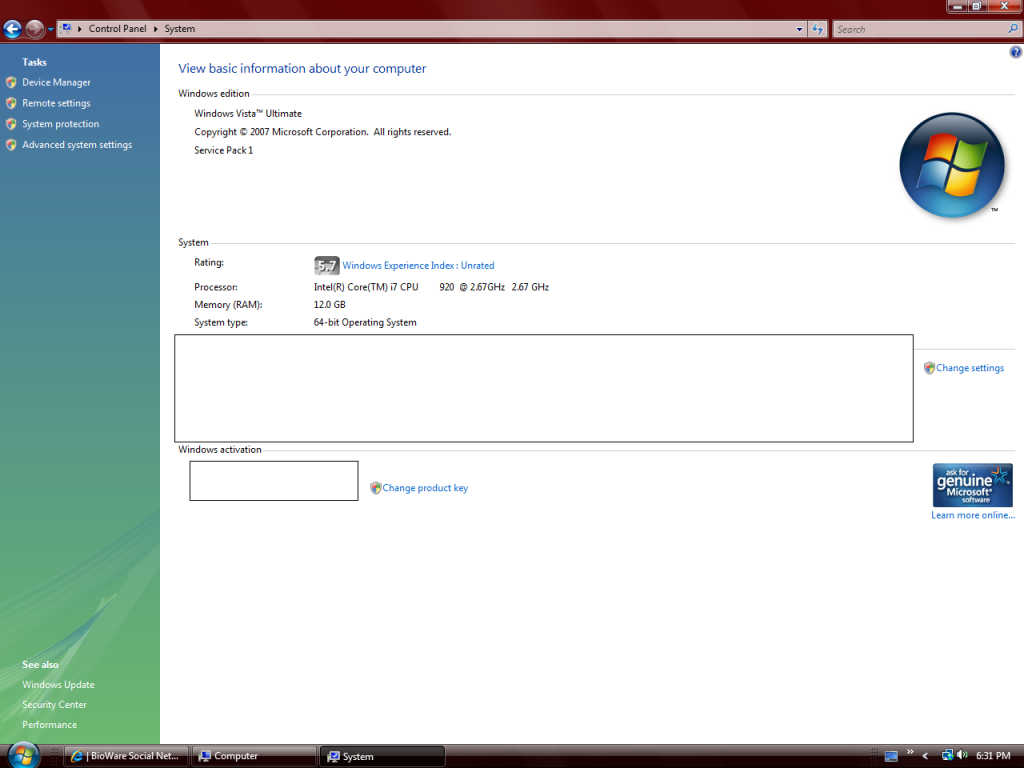Click the Change settings link
The height and width of the screenshot is (768, 1024).
pos(969,368)
